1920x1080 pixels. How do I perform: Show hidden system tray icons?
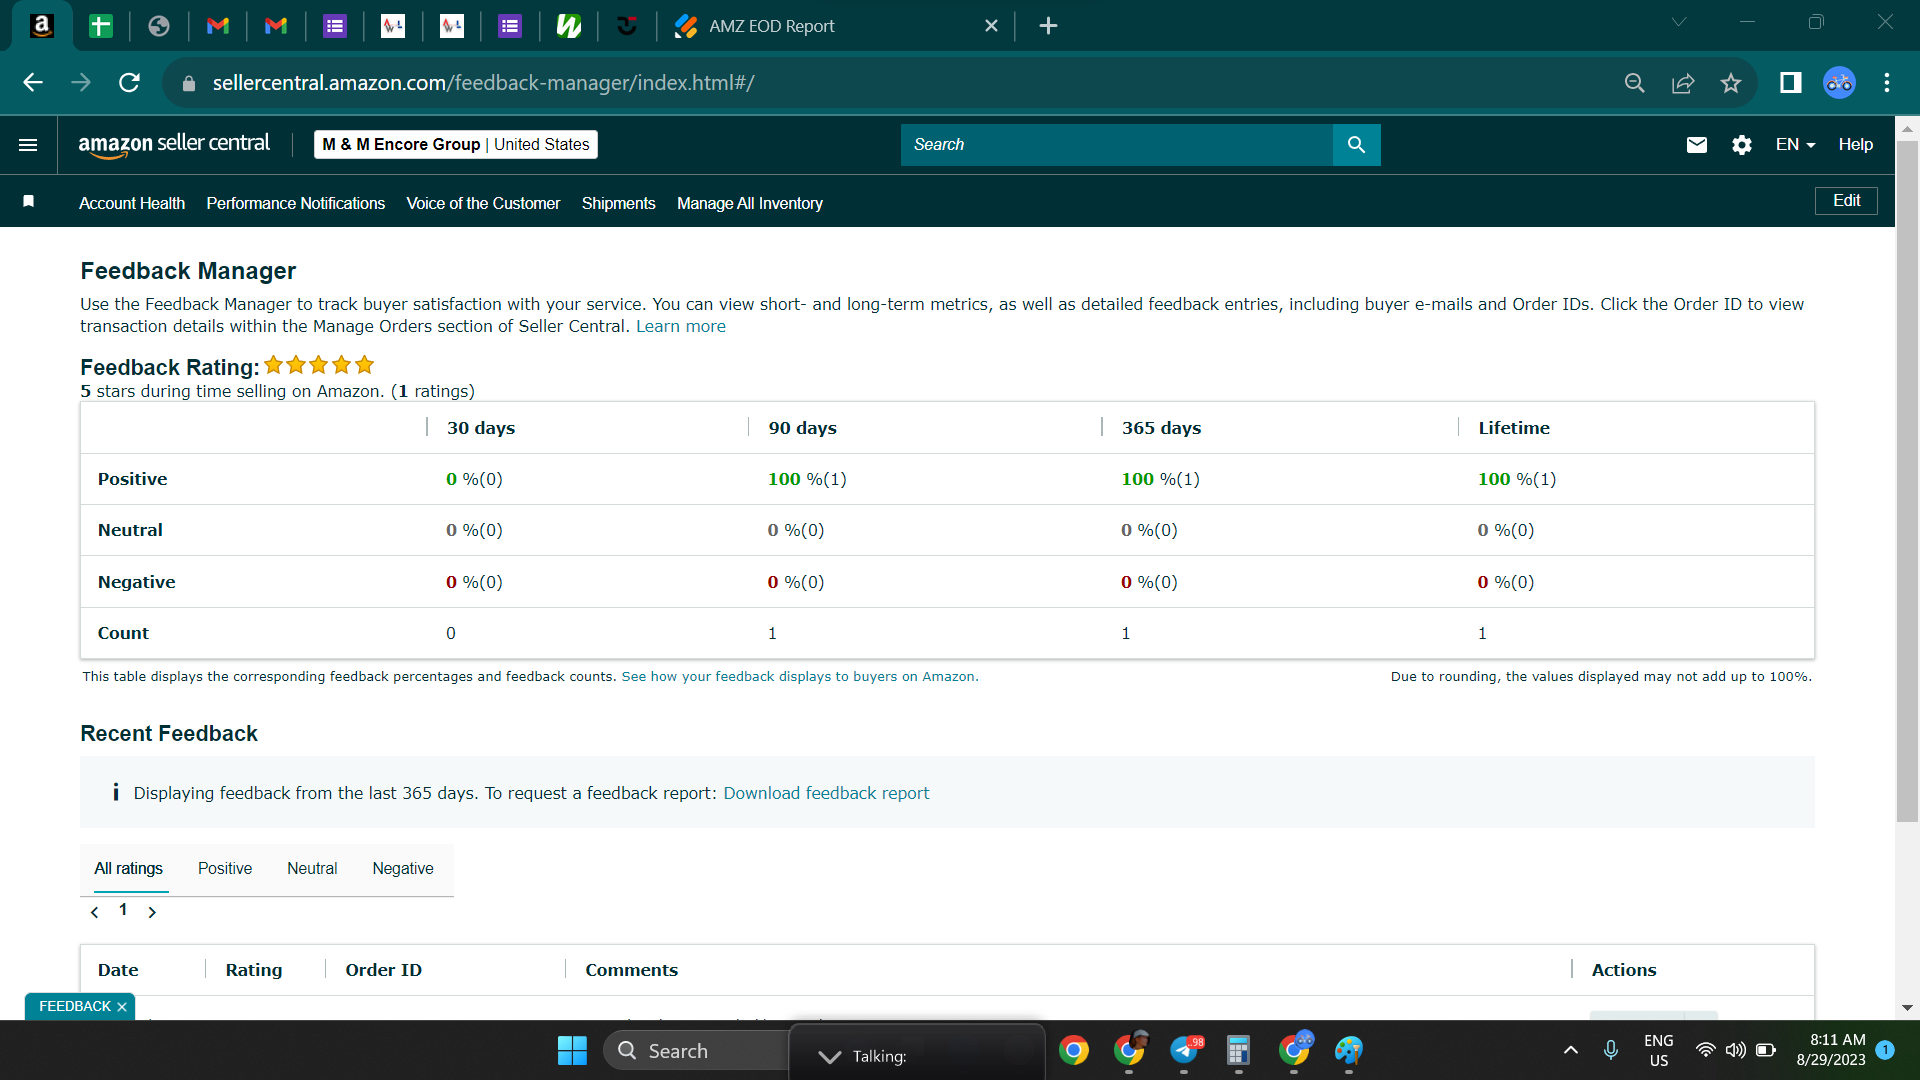[x=1571, y=1050]
